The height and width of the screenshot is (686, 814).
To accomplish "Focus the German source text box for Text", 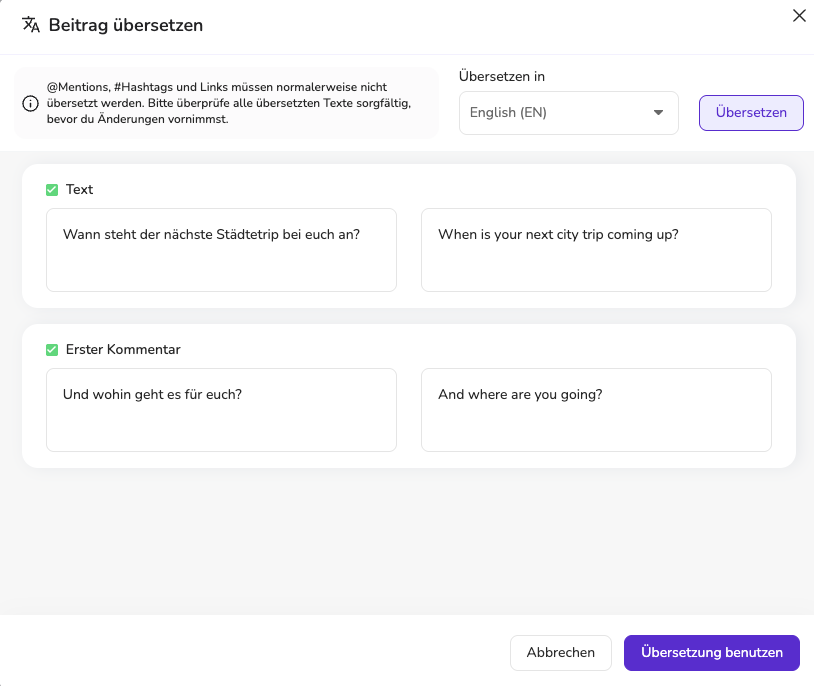I will (x=221, y=250).
